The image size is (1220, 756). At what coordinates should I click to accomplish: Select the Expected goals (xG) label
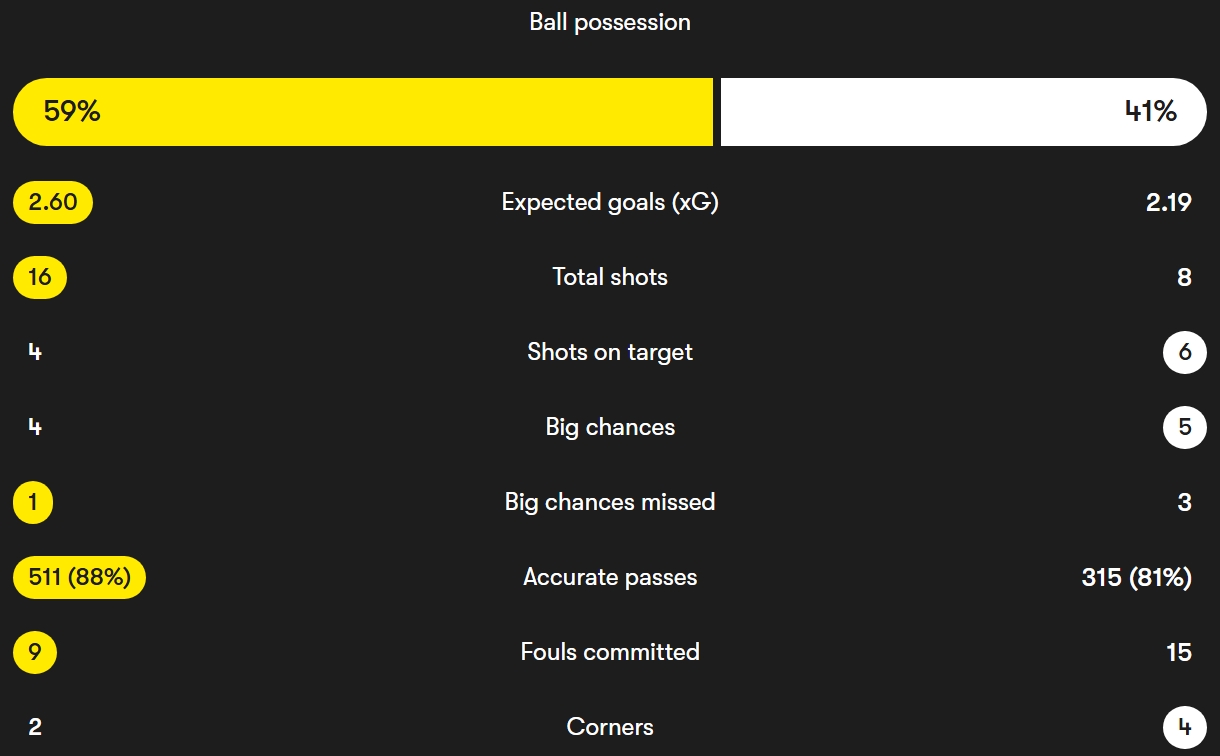610,202
